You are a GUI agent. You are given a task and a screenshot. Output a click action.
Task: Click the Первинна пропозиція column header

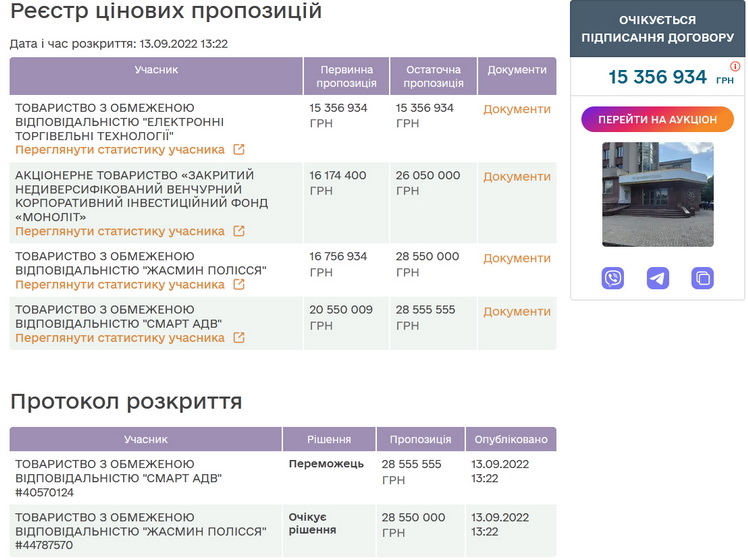(347, 76)
